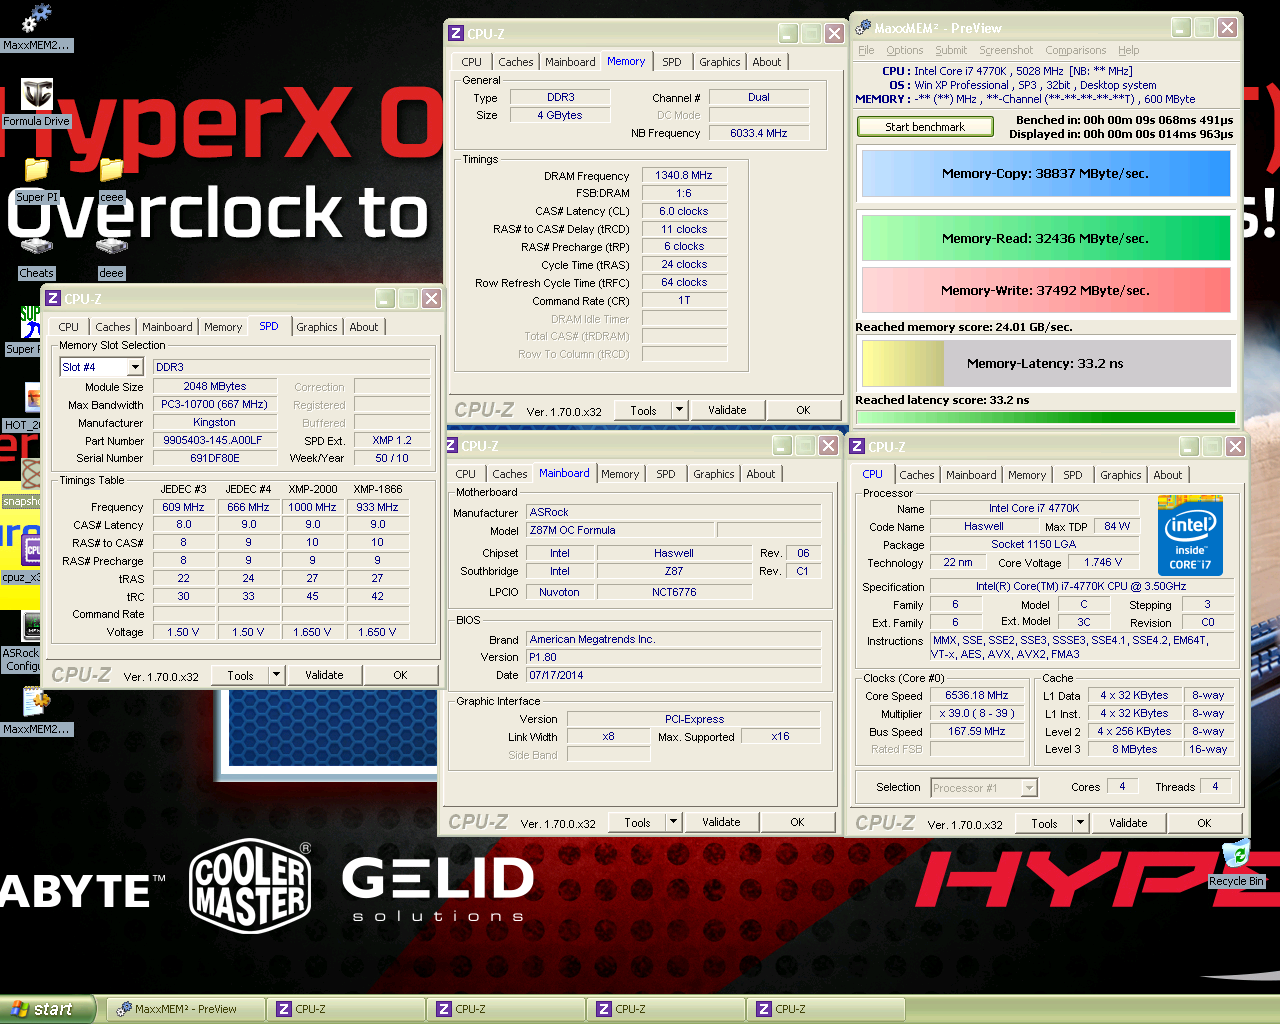The width and height of the screenshot is (1280, 1024).
Task: Switch to About tab in CPU-Z CPU window
Action: click(1168, 475)
